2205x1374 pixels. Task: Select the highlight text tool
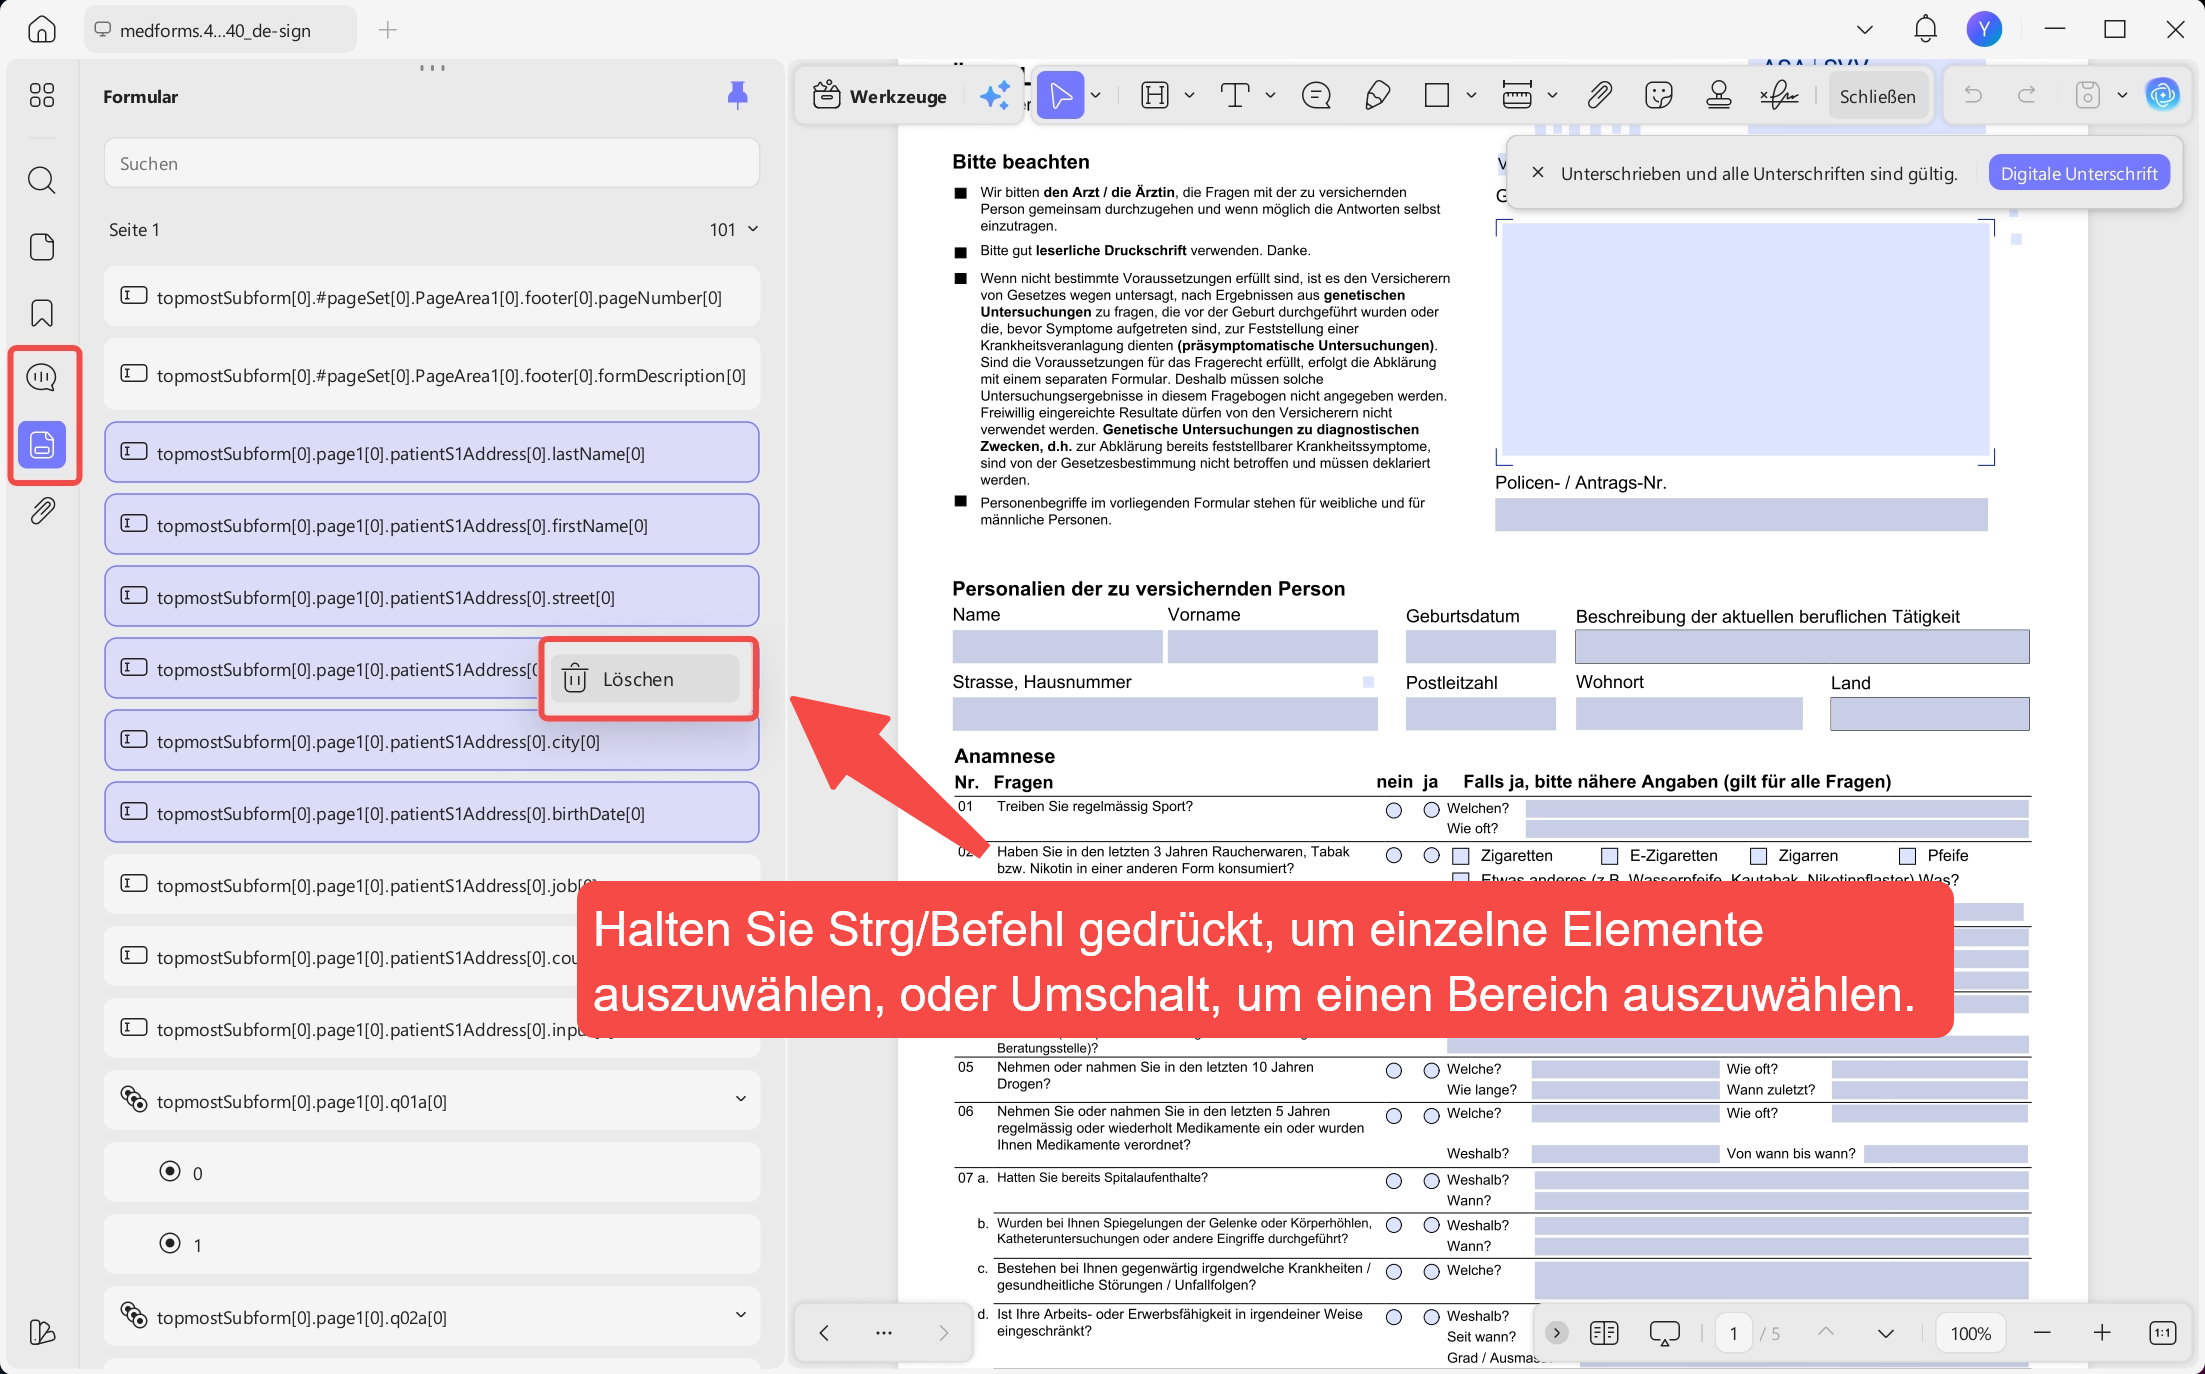tap(1155, 96)
